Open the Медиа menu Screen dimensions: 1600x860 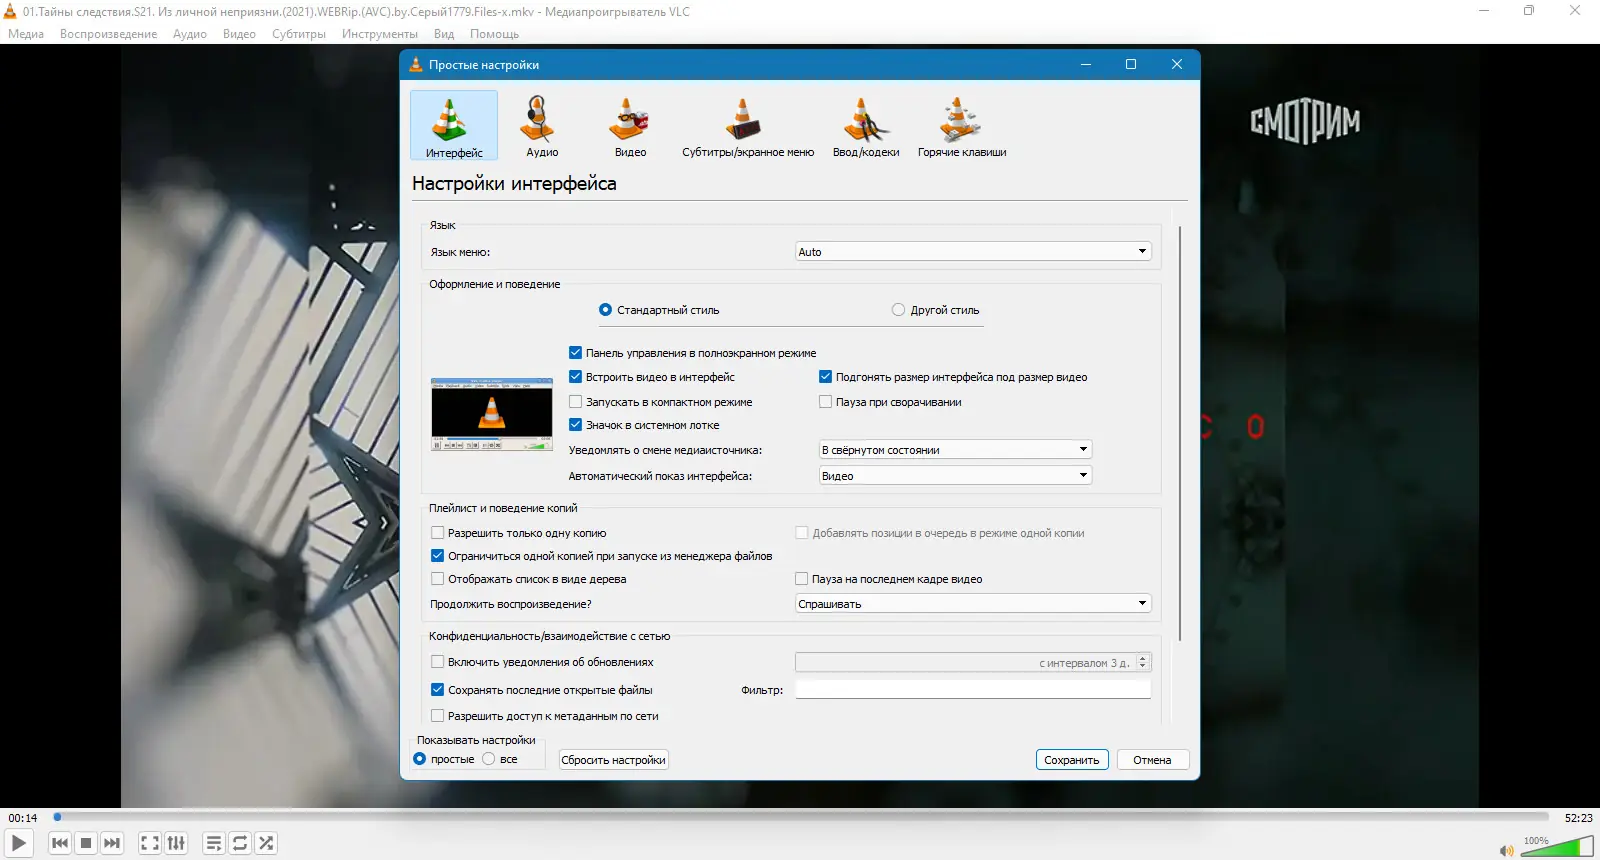pyautogui.click(x=26, y=34)
